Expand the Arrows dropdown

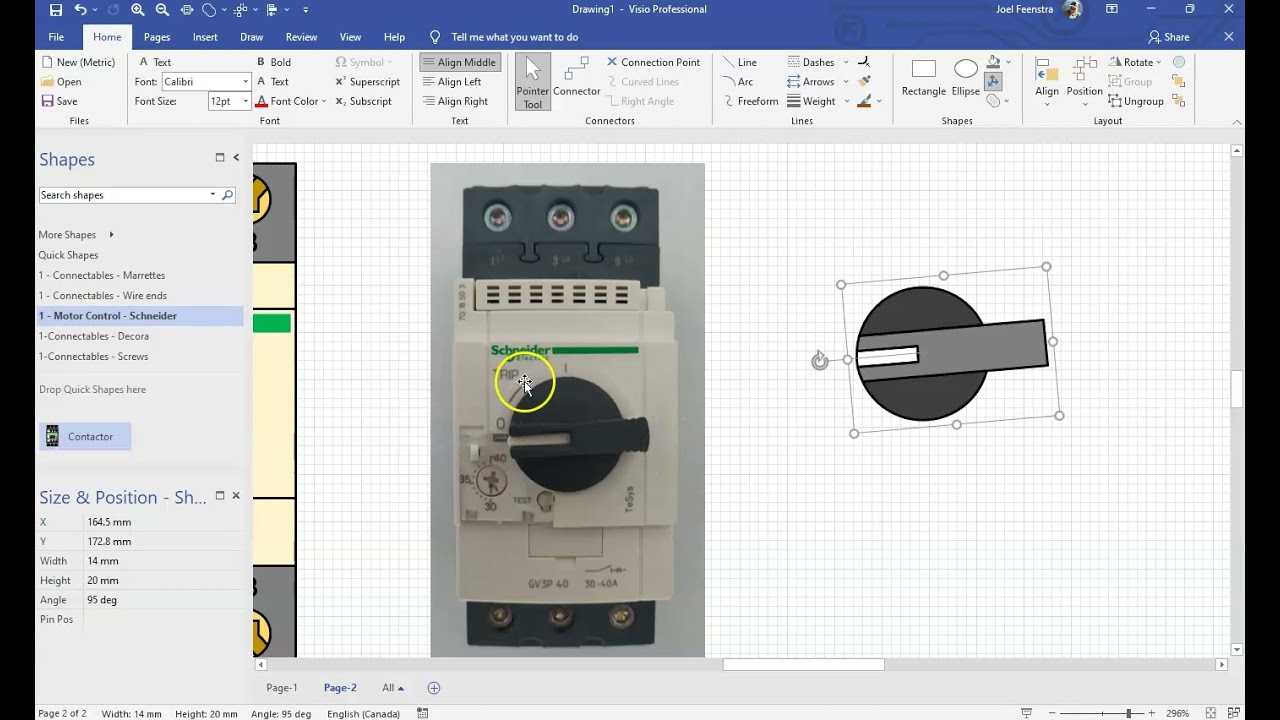coord(846,82)
